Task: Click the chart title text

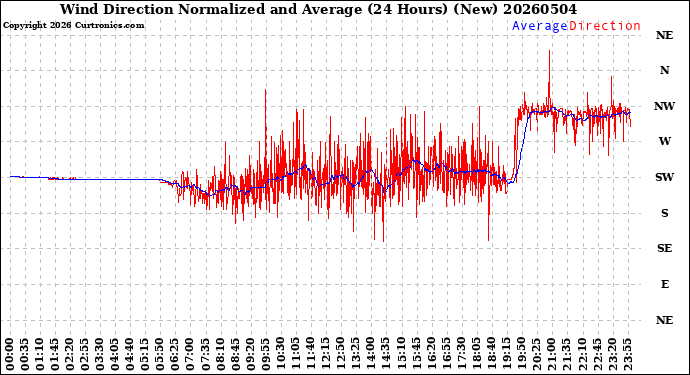Action: [318, 9]
